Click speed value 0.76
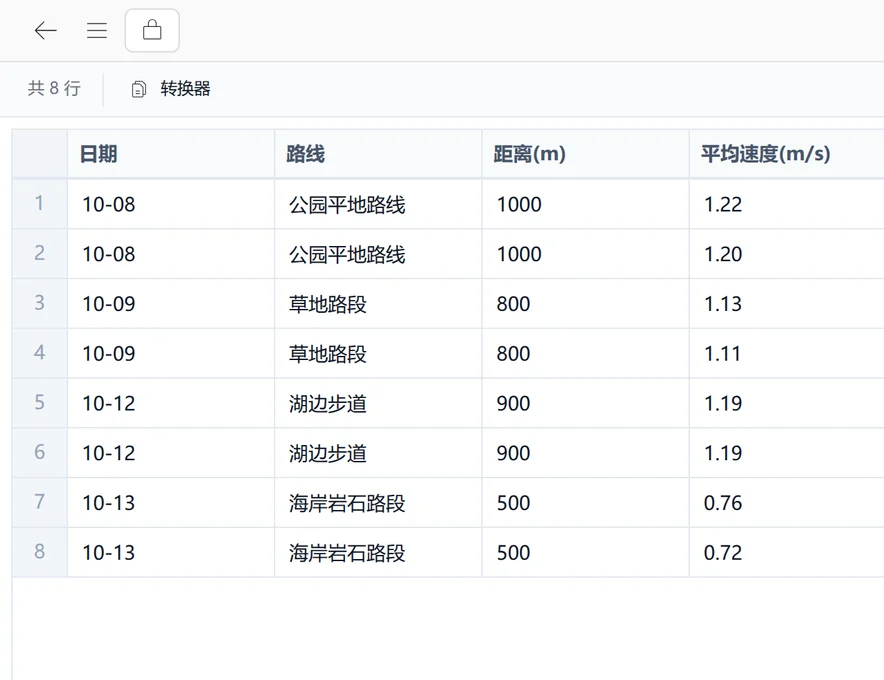This screenshot has width=884, height=680. pyautogui.click(x=723, y=502)
